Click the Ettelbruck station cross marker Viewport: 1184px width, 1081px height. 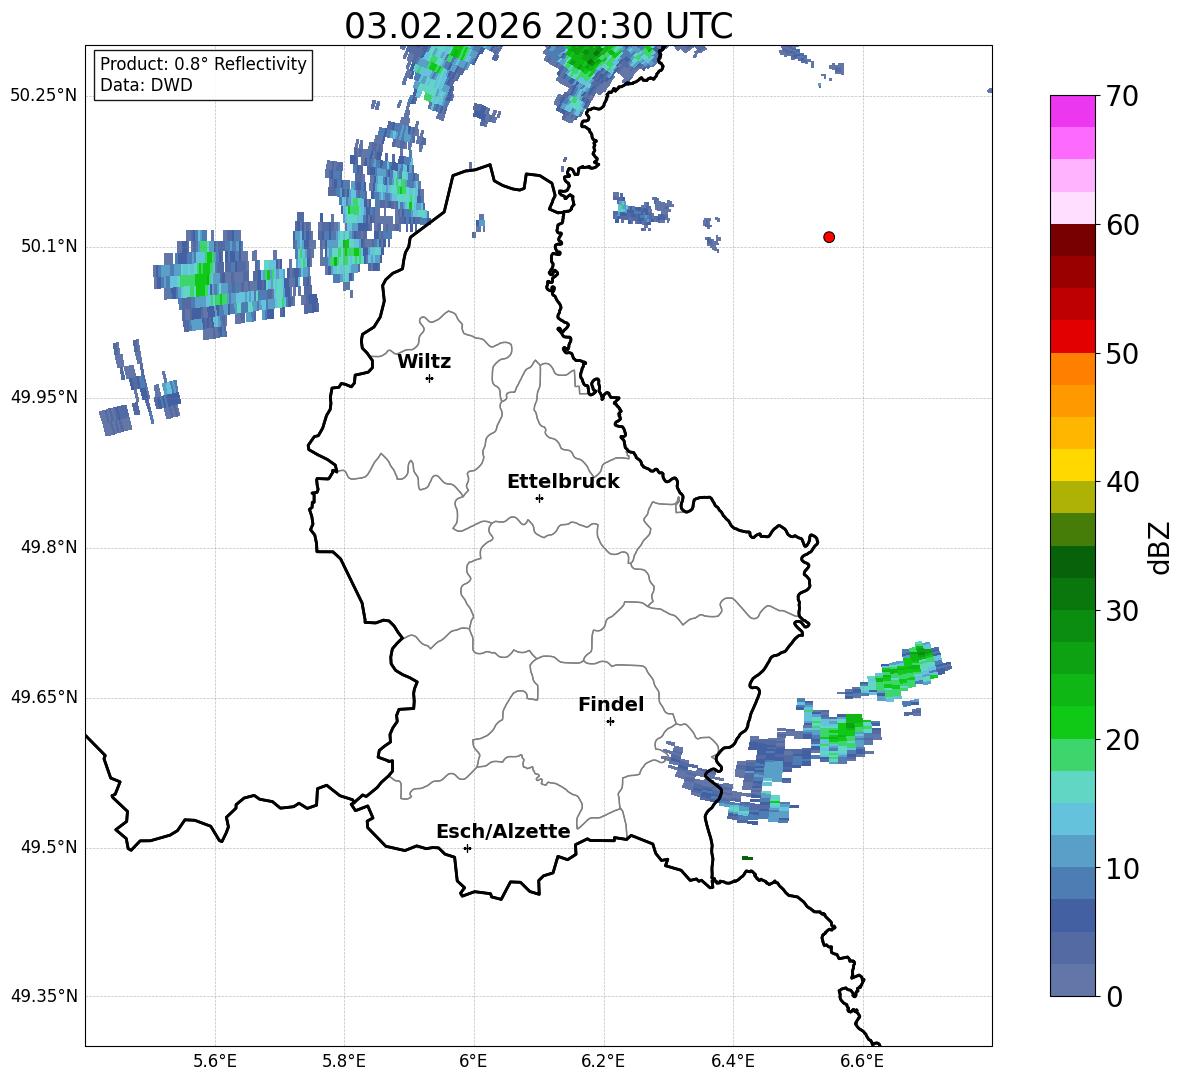click(x=539, y=498)
